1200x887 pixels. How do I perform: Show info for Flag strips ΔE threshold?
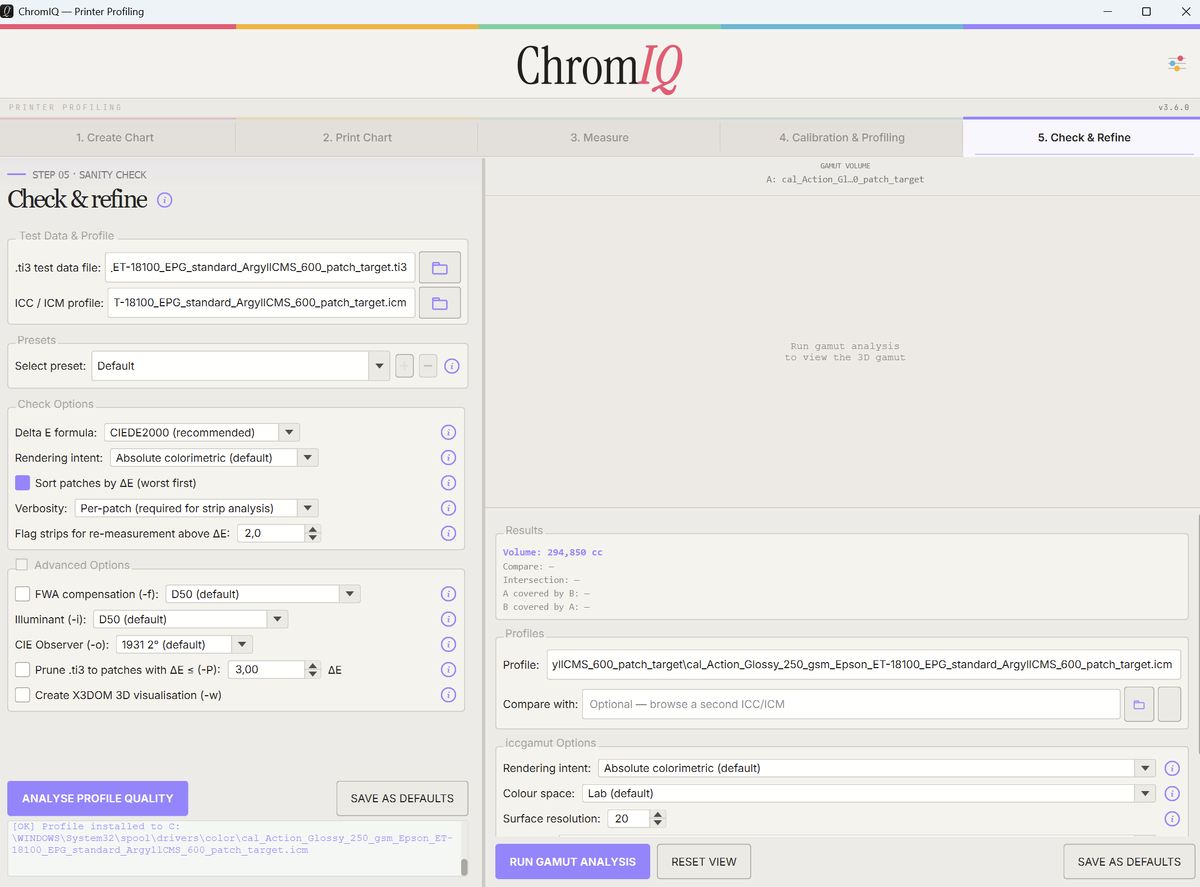pyautogui.click(x=448, y=533)
